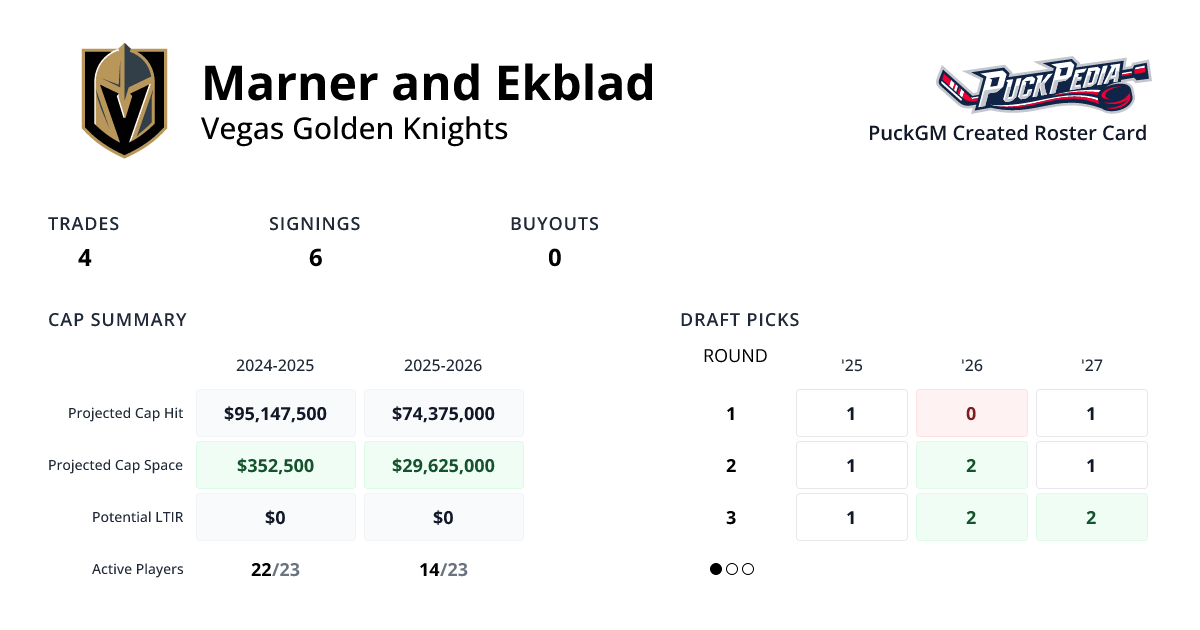The width and height of the screenshot is (1200, 630).
Task: Select the round 1 '25 draft pick cell
Action: coord(851,413)
